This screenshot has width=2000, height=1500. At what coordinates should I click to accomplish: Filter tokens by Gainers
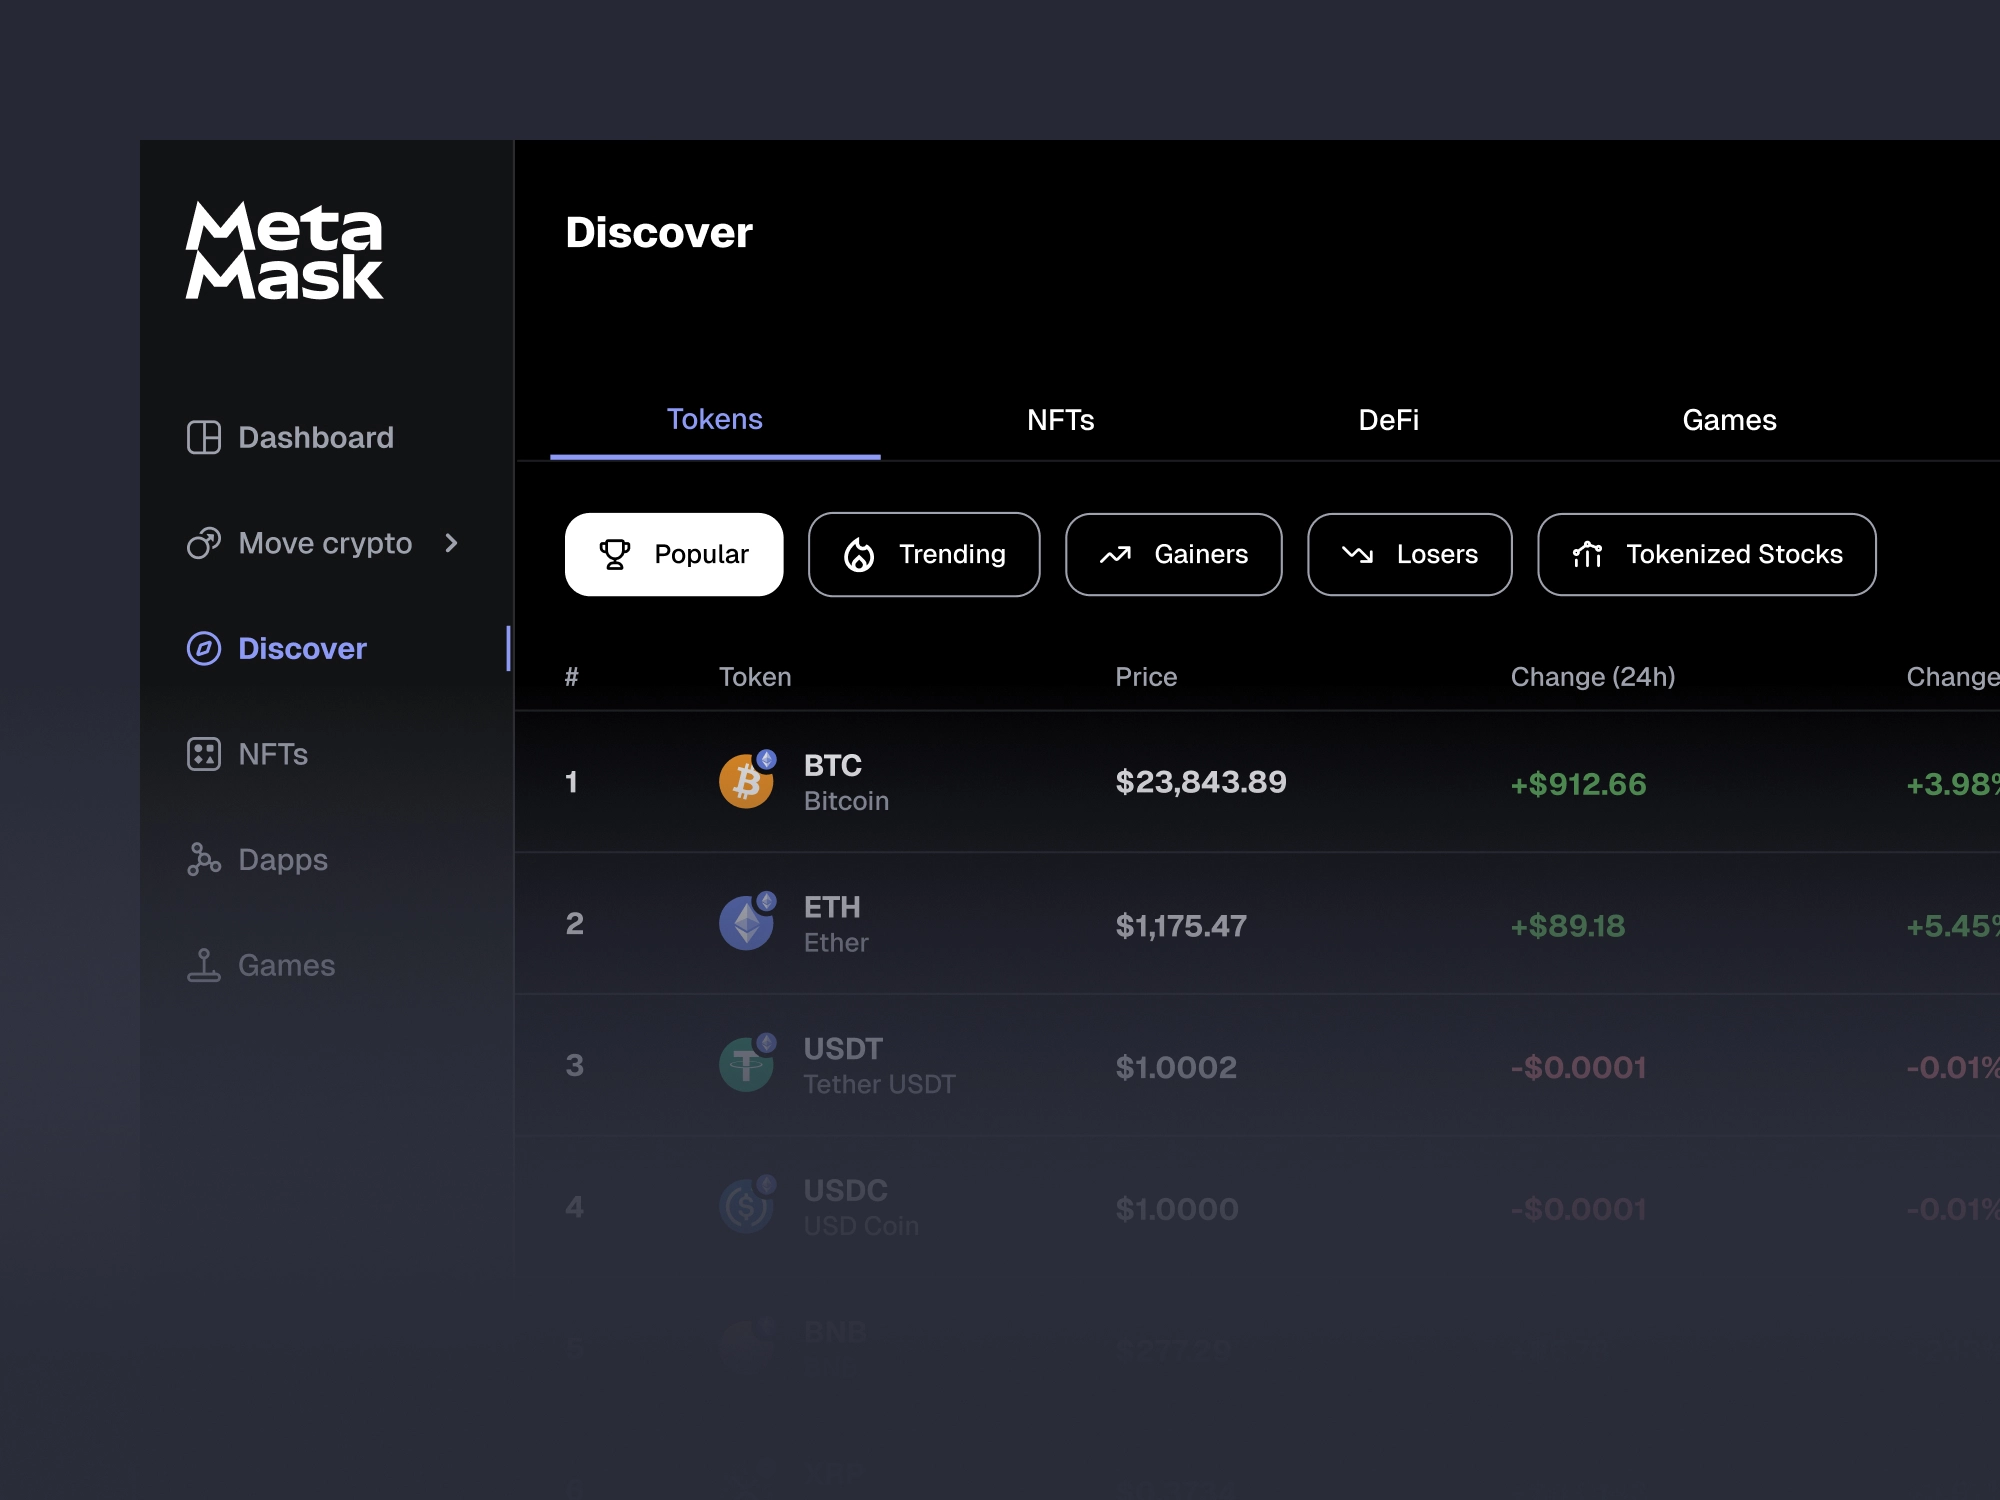1174,554
